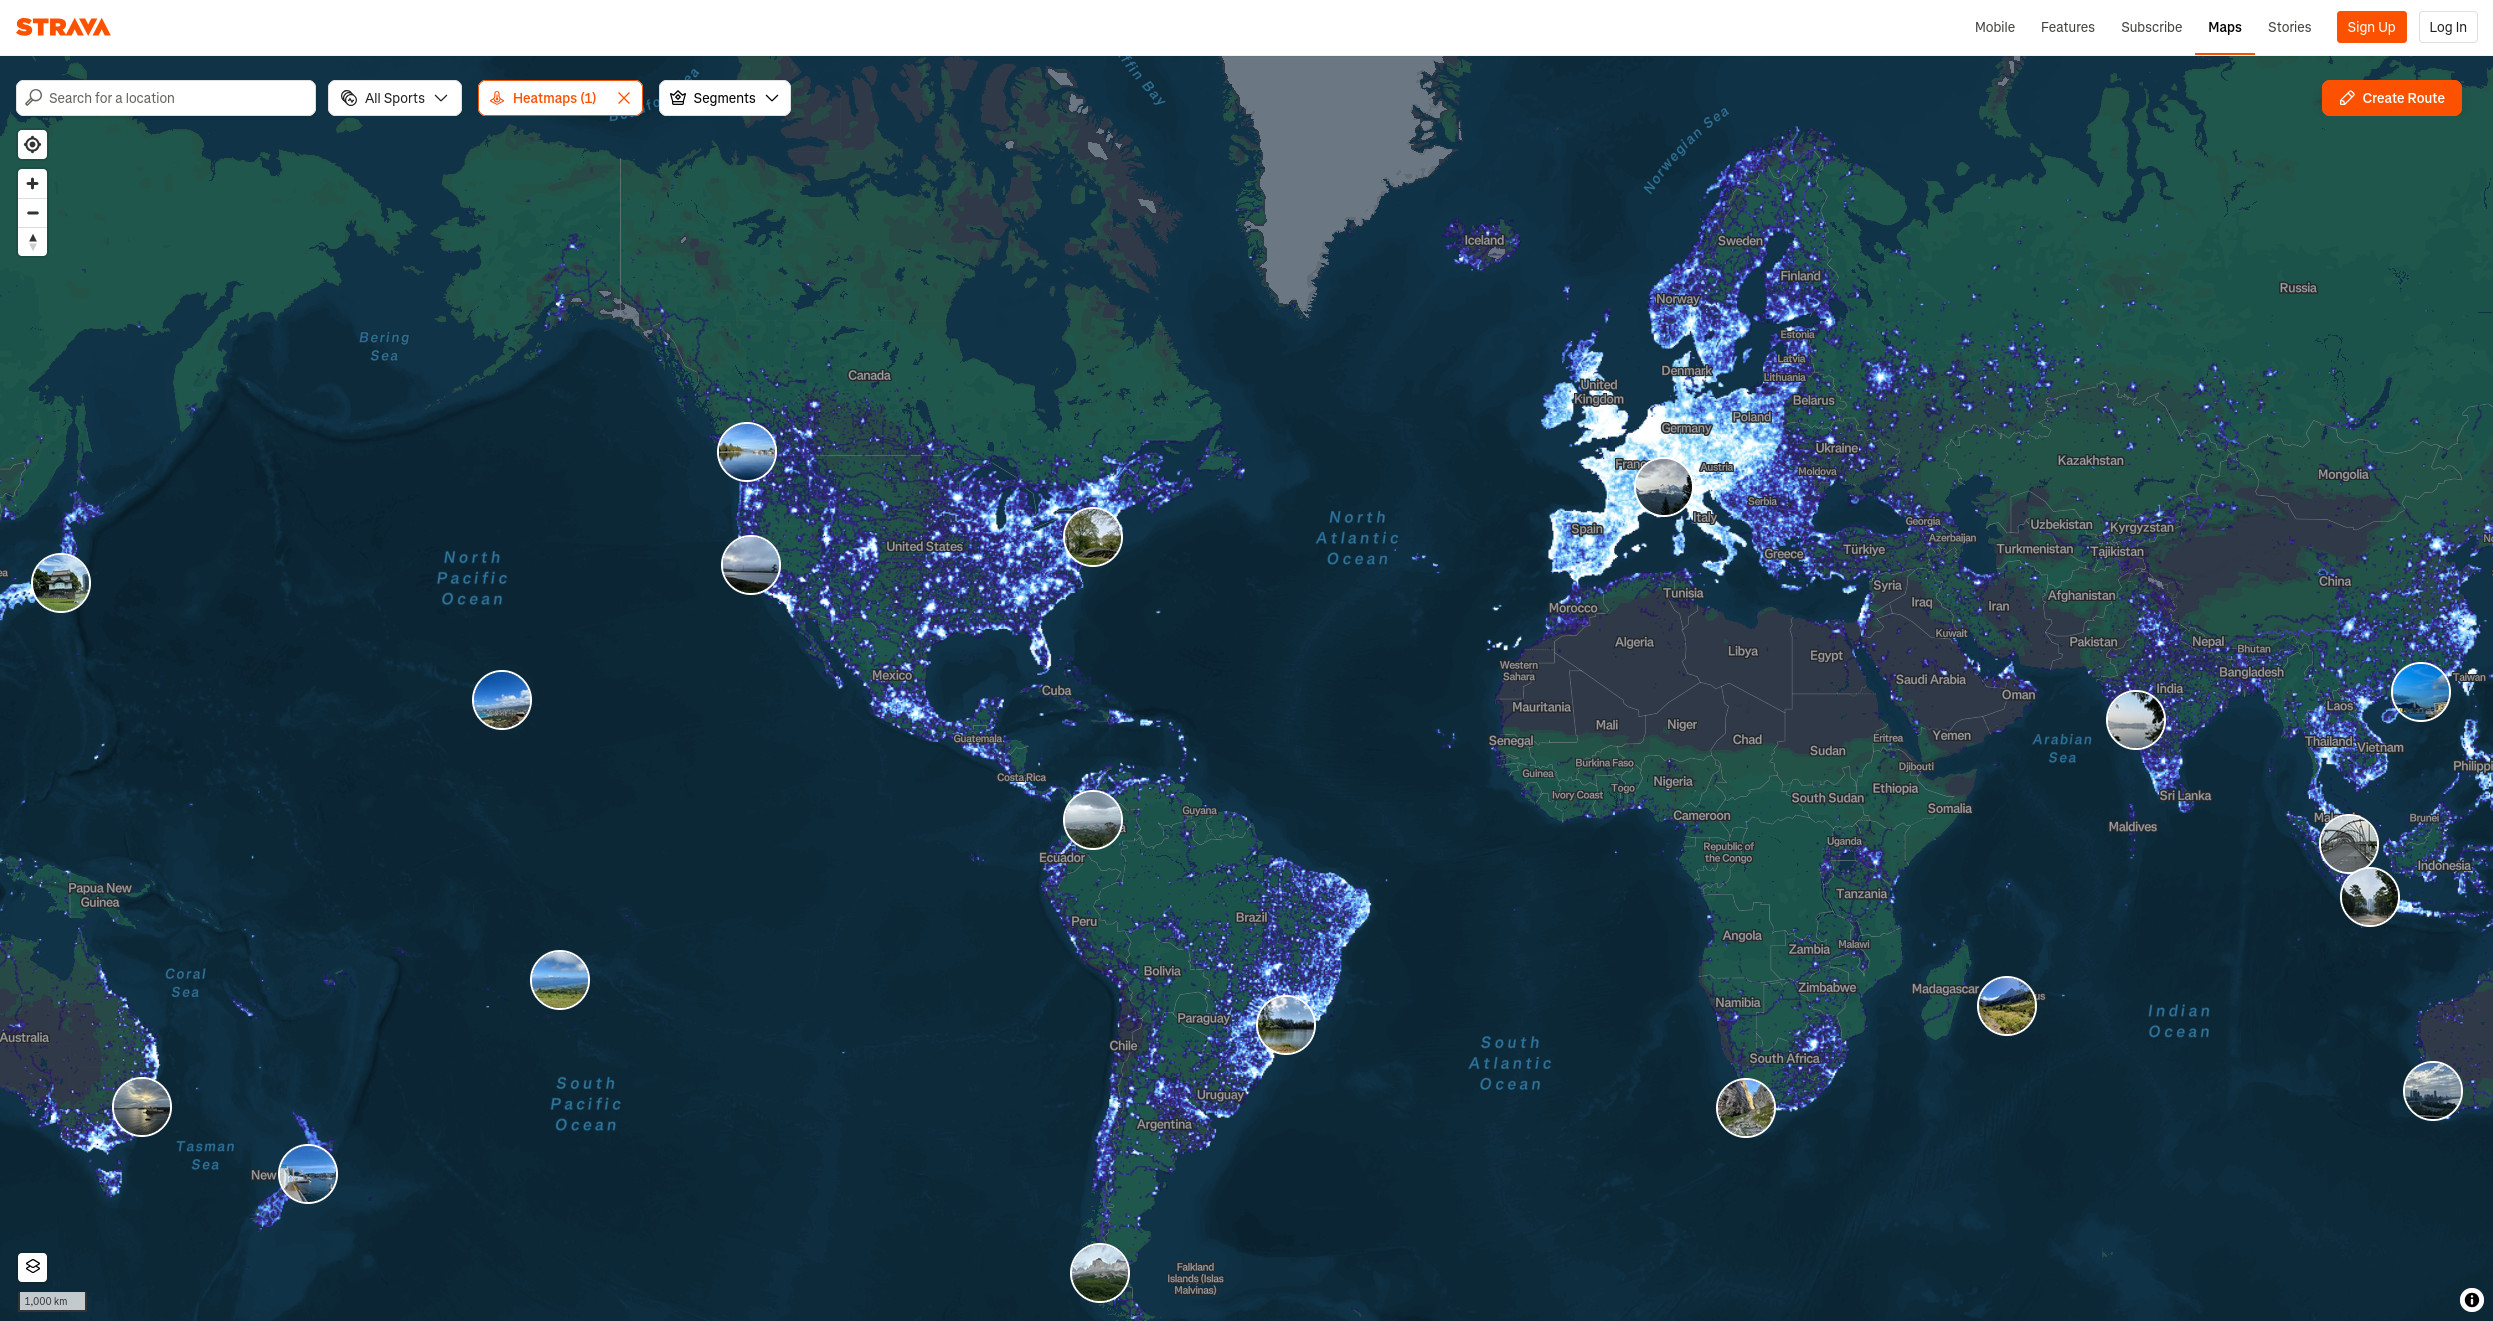Click the Russia map label
Image resolution: width=2493 pixels, height=1321 pixels.
pos(2298,288)
